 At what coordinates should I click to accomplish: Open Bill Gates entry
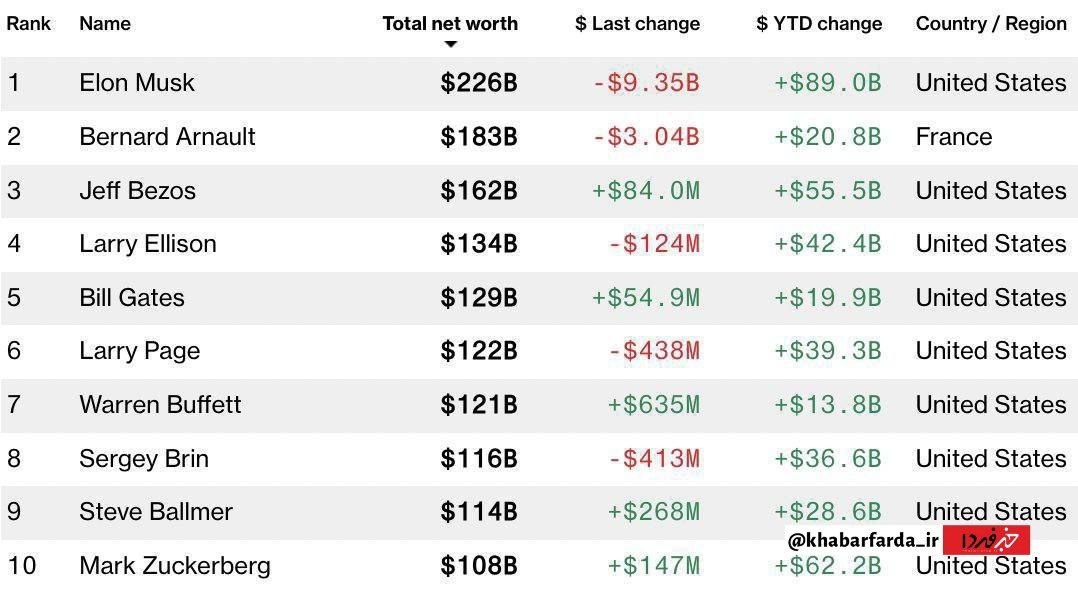[132, 298]
